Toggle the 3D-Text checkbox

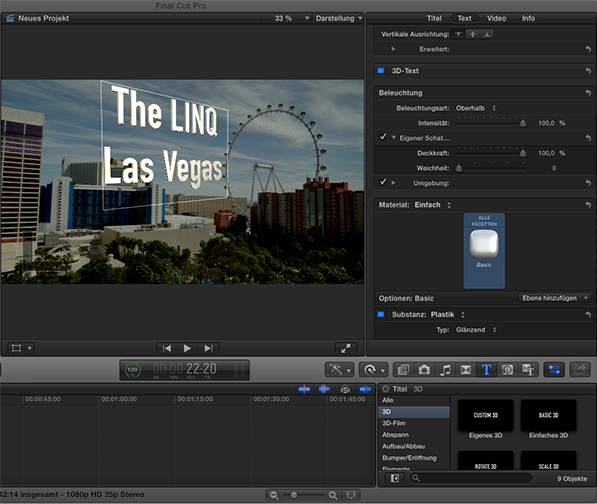coord(380,70)
